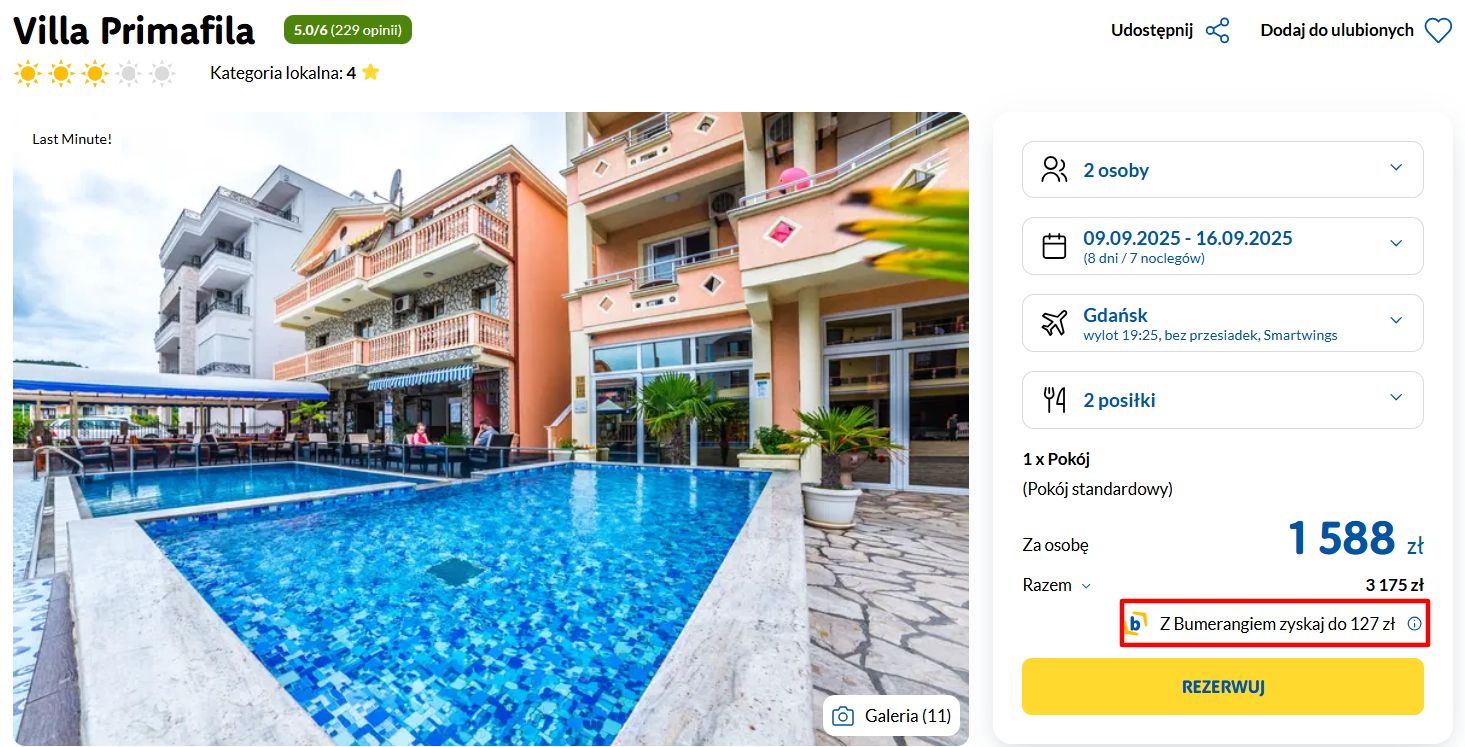Click the share icon next to Udostępnij
This screenshot has width=1465, height=747.
click(1217, 30)
